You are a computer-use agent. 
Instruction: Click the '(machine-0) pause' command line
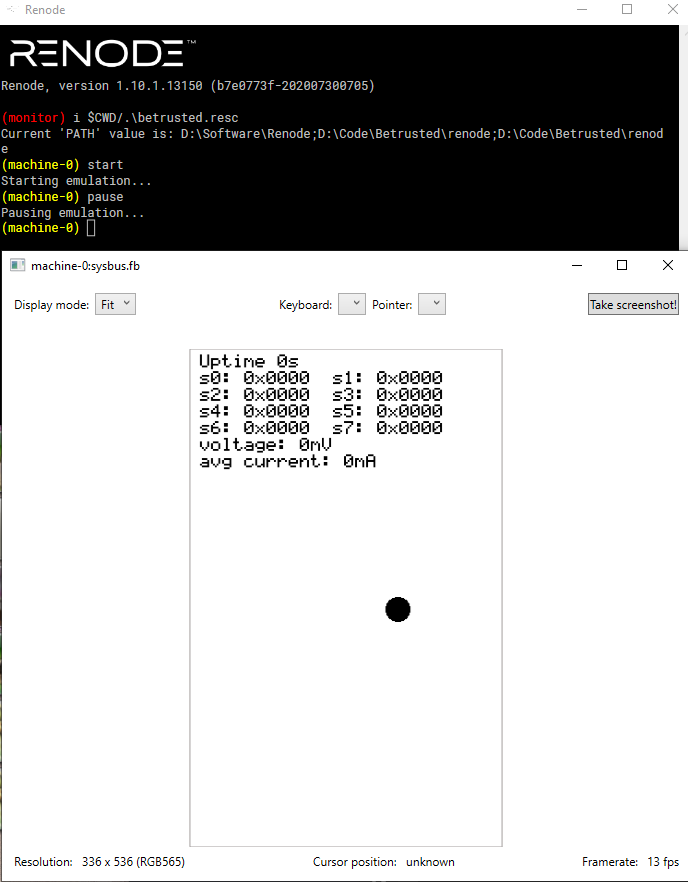coord(62,197)
